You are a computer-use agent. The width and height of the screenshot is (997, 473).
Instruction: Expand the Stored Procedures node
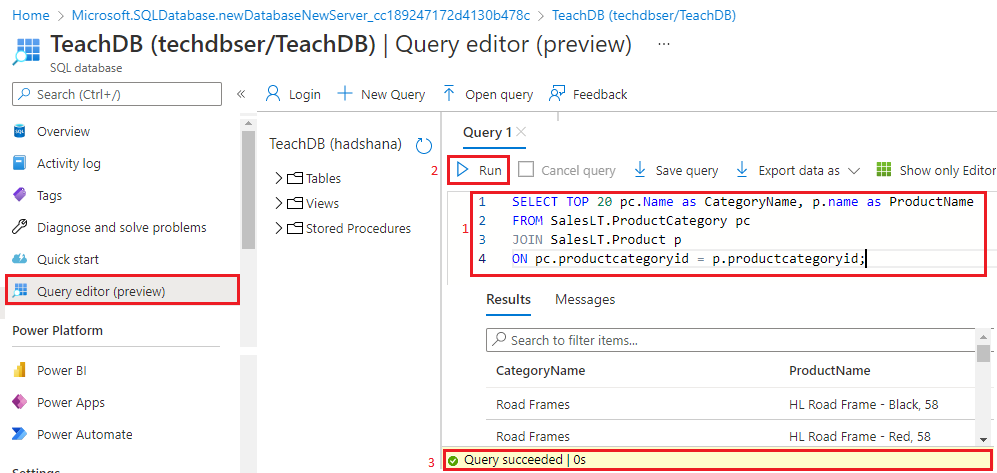pos(278,228)
